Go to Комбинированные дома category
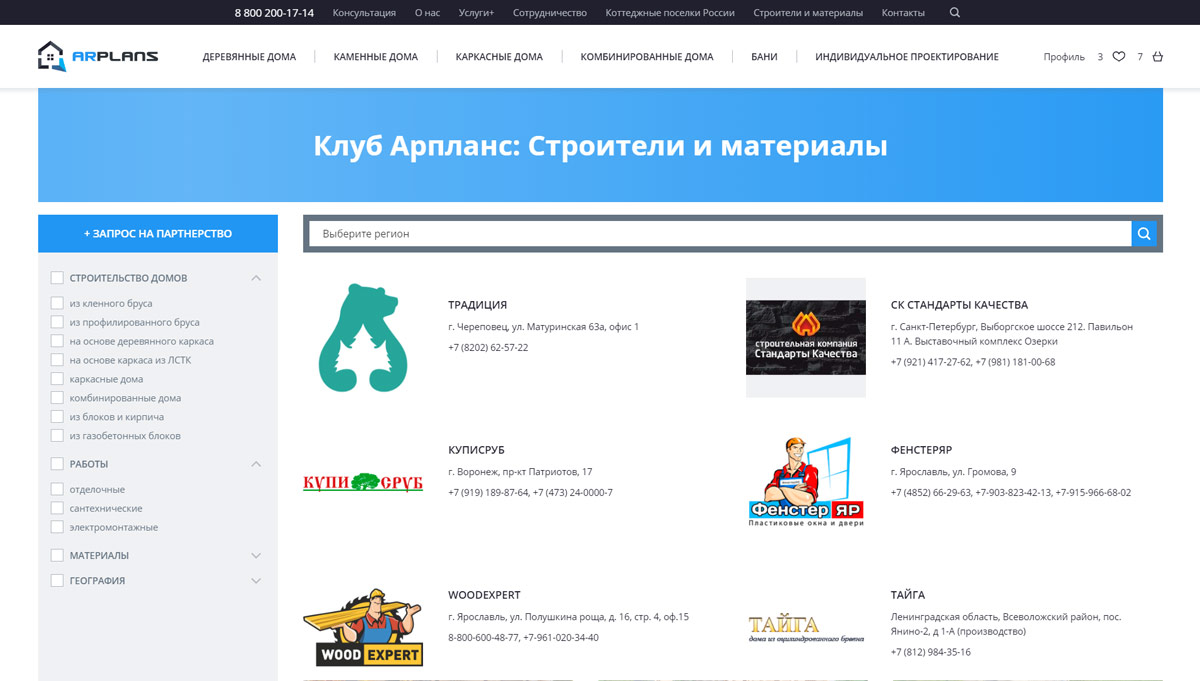1200x681 pixels. 647,57
